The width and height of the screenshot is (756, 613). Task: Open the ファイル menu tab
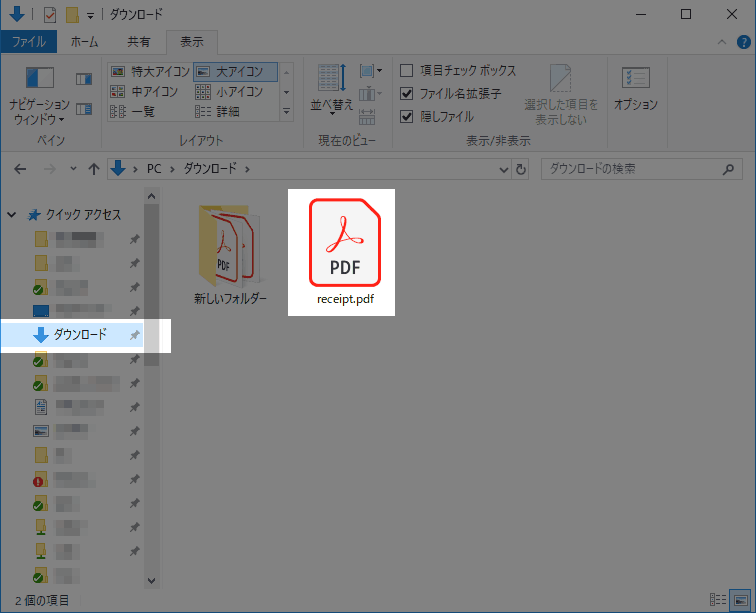(29, 42)
